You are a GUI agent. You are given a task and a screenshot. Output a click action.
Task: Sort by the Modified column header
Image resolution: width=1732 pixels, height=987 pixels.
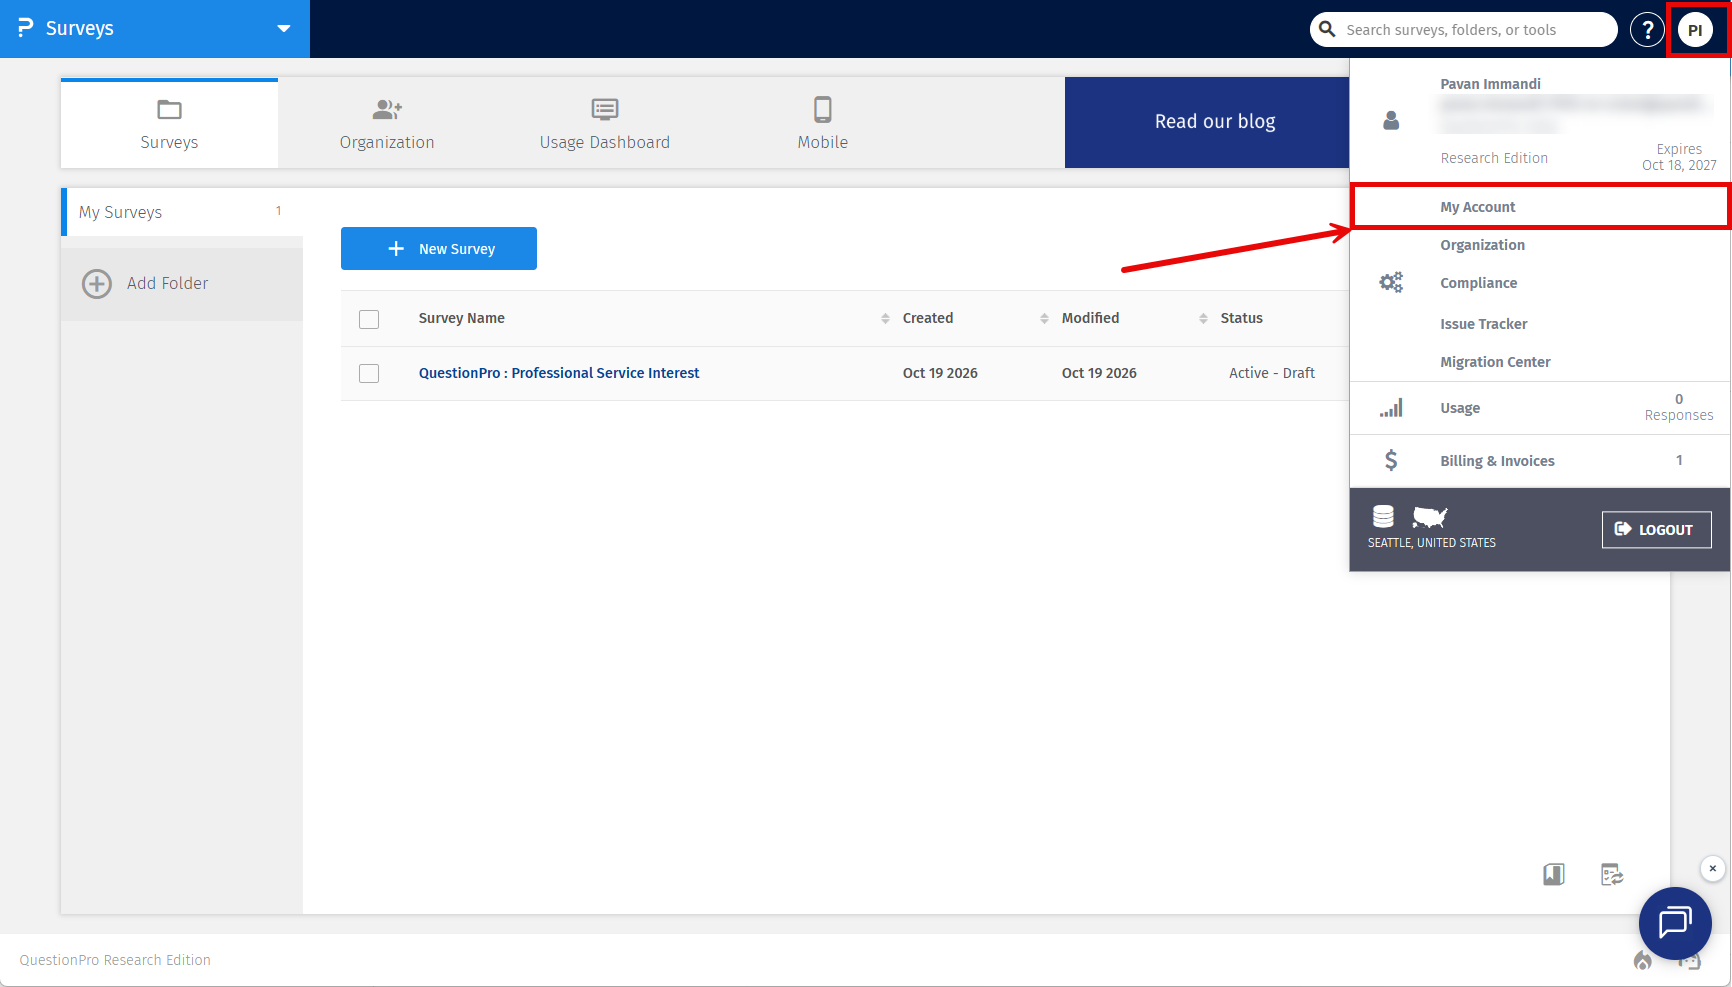[1090, 318]
